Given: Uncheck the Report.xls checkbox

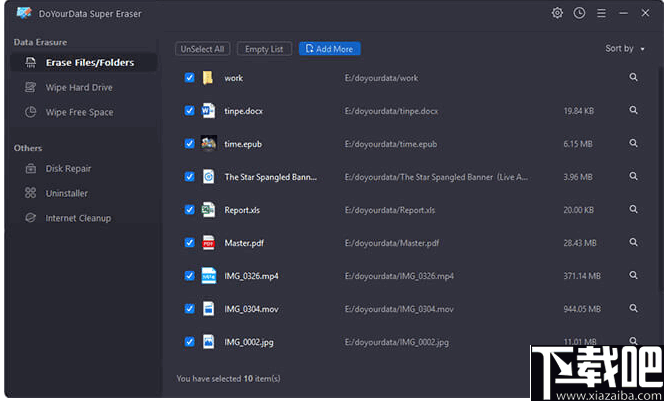Looking at the screenshot, I should pyautogui.click(x=189, y=209).
